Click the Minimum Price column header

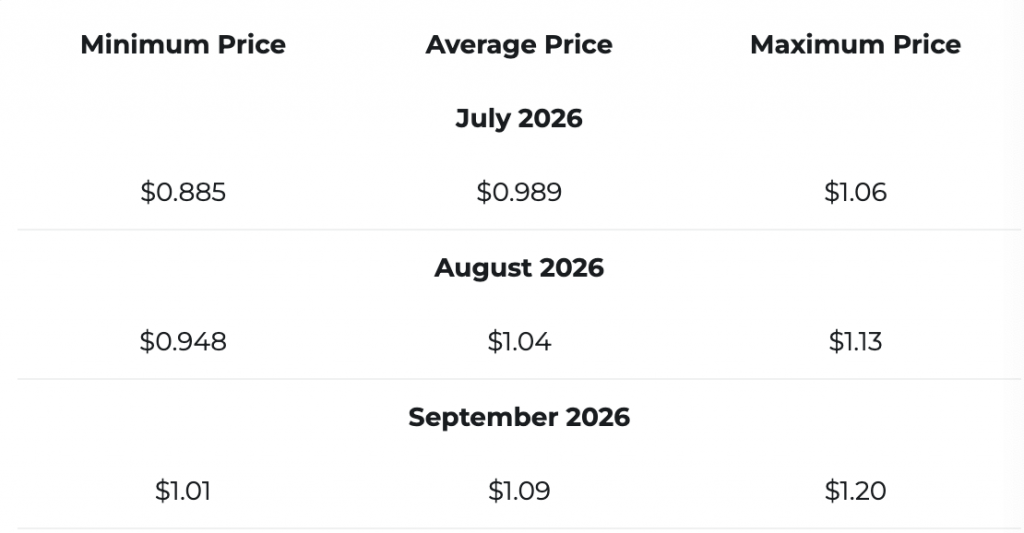183,44
